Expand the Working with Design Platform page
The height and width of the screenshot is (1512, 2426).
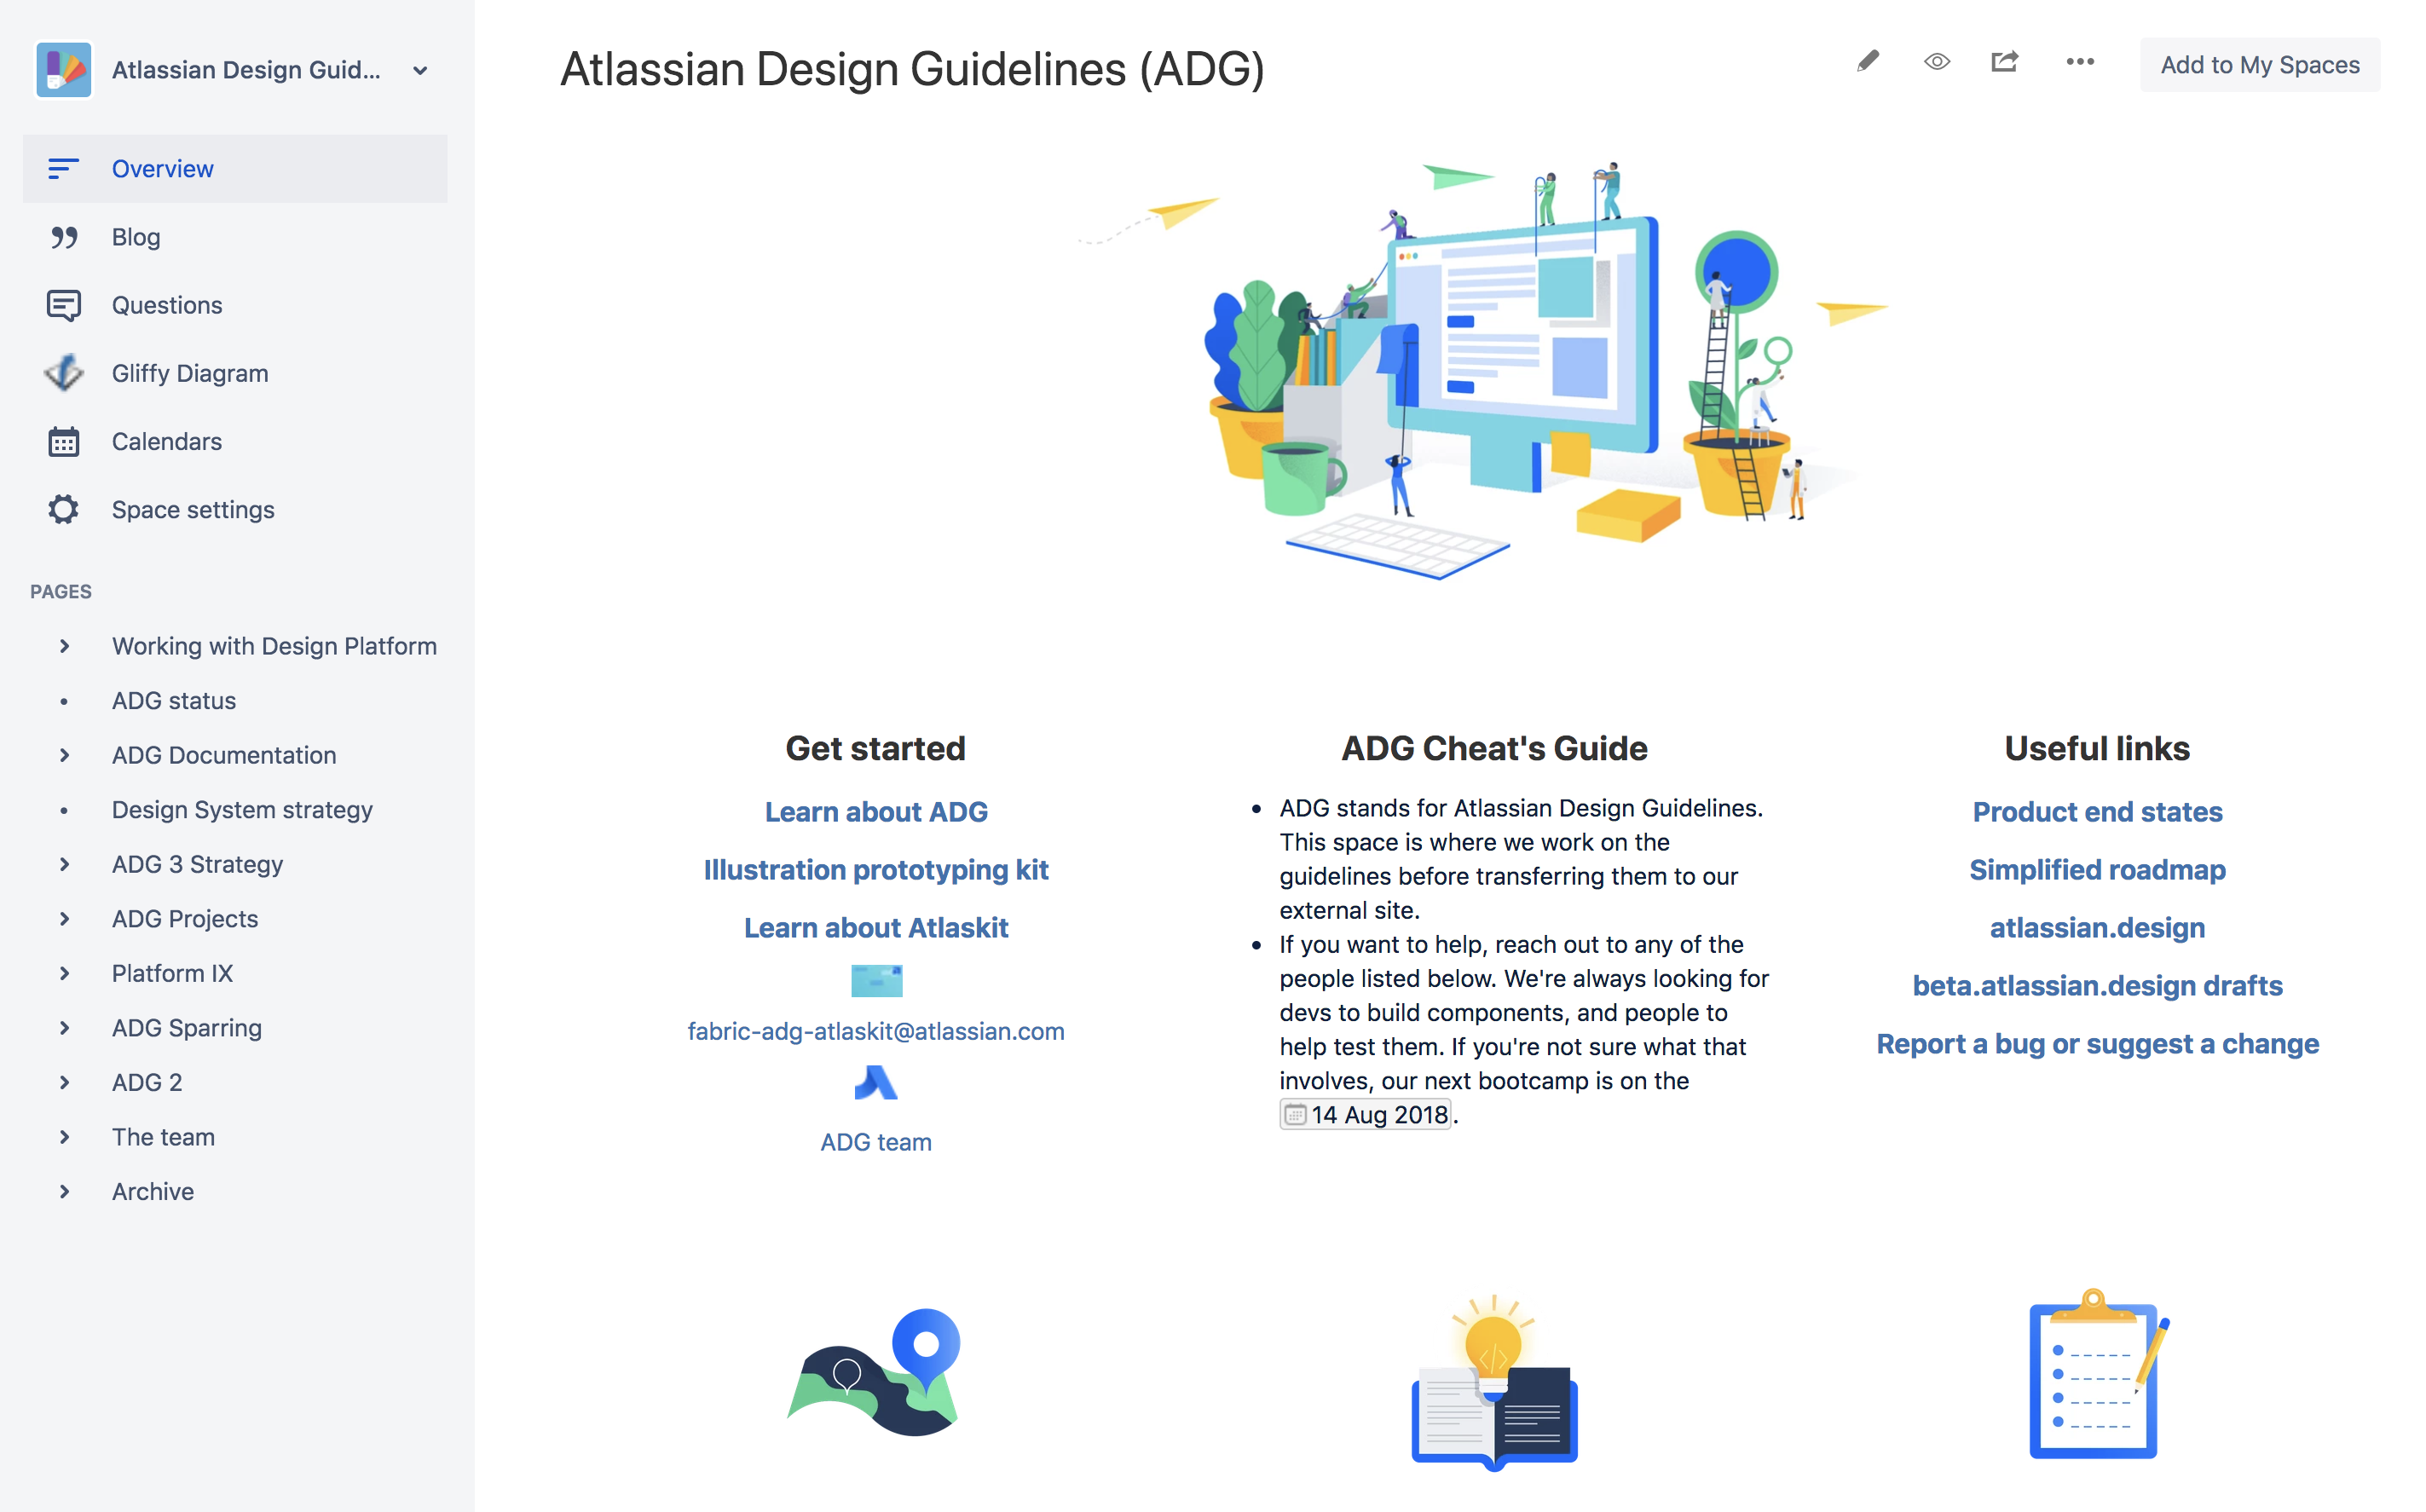pos(63,644)
